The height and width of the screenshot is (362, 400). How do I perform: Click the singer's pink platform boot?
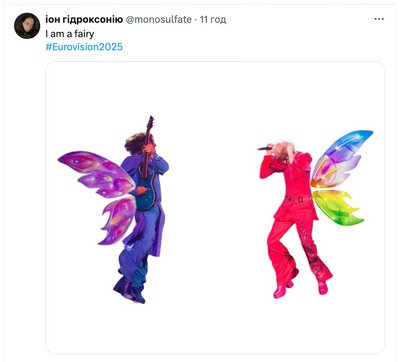click(x=282, y=290)
